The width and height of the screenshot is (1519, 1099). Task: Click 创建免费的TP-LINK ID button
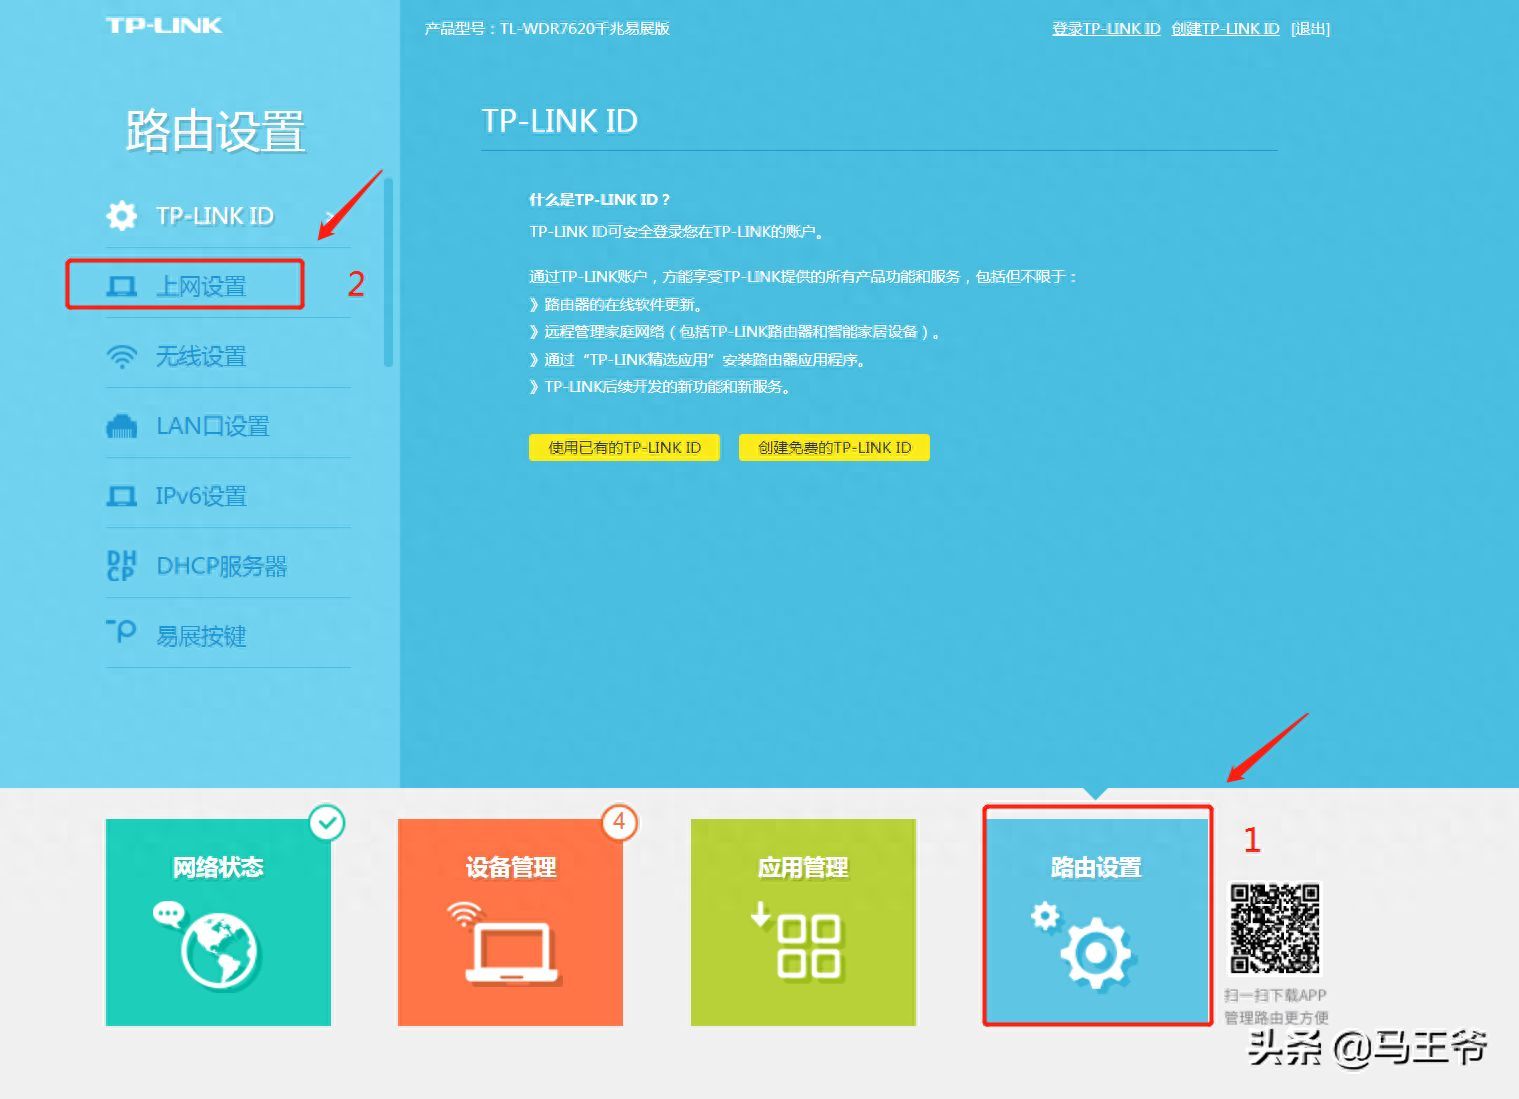(834, 447)
